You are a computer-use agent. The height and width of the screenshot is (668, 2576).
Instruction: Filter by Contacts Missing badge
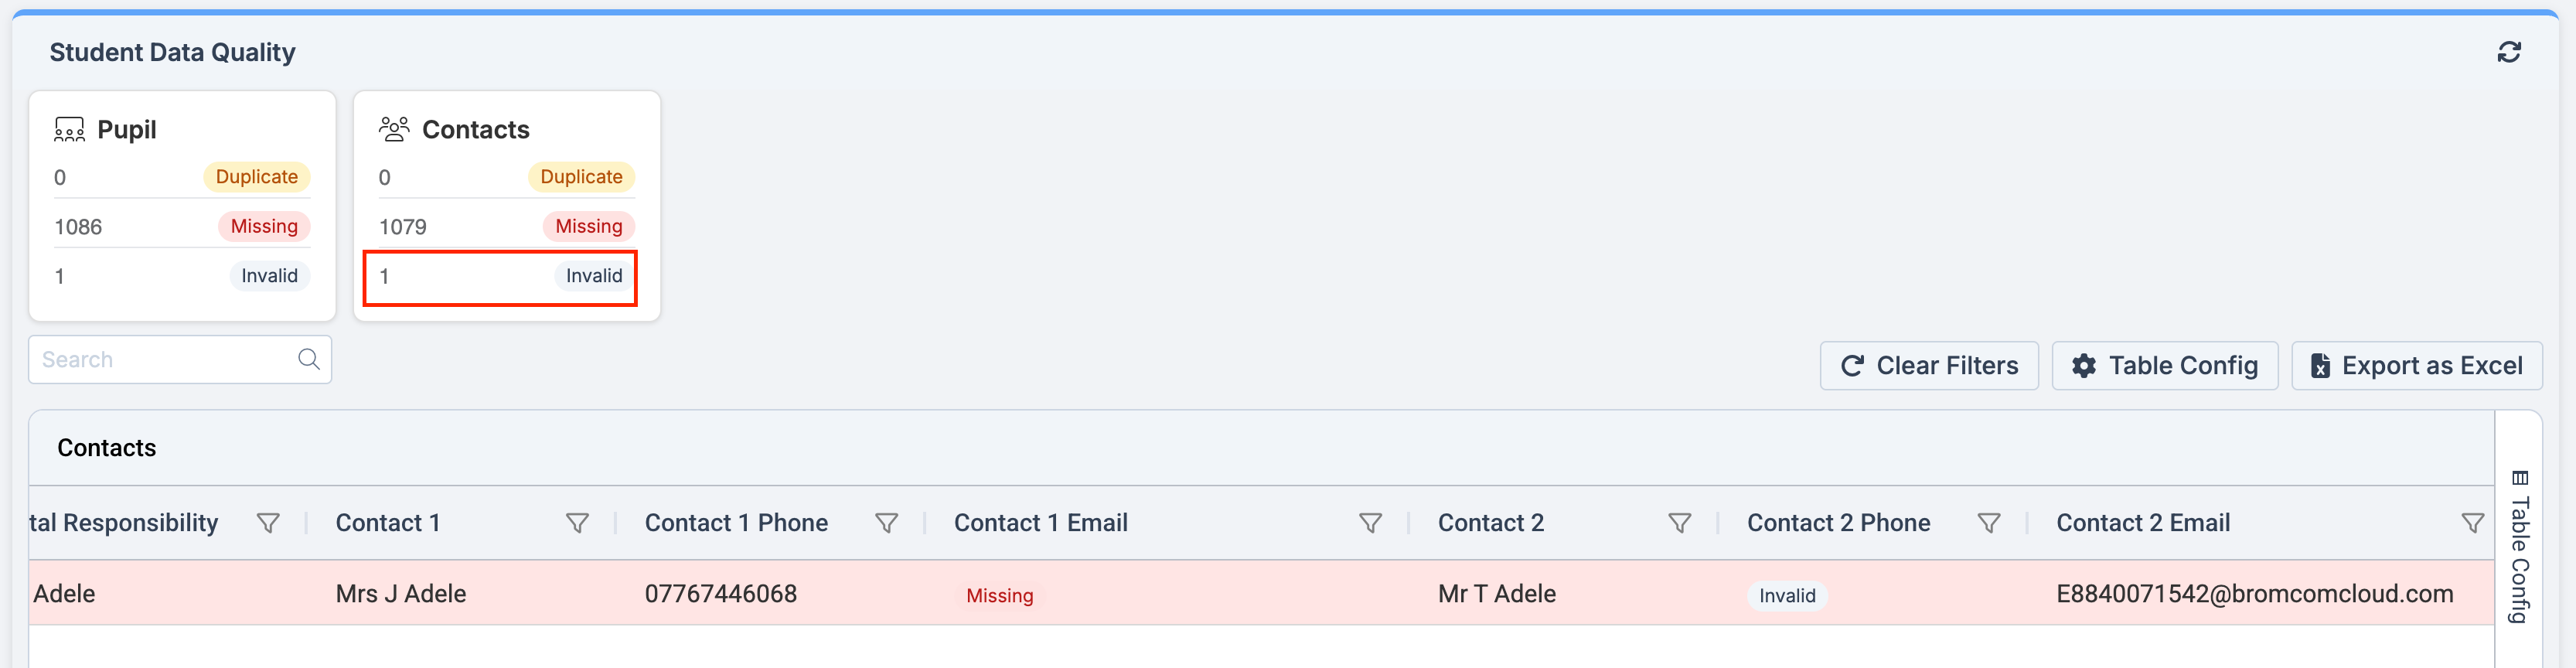click(588, 227)
